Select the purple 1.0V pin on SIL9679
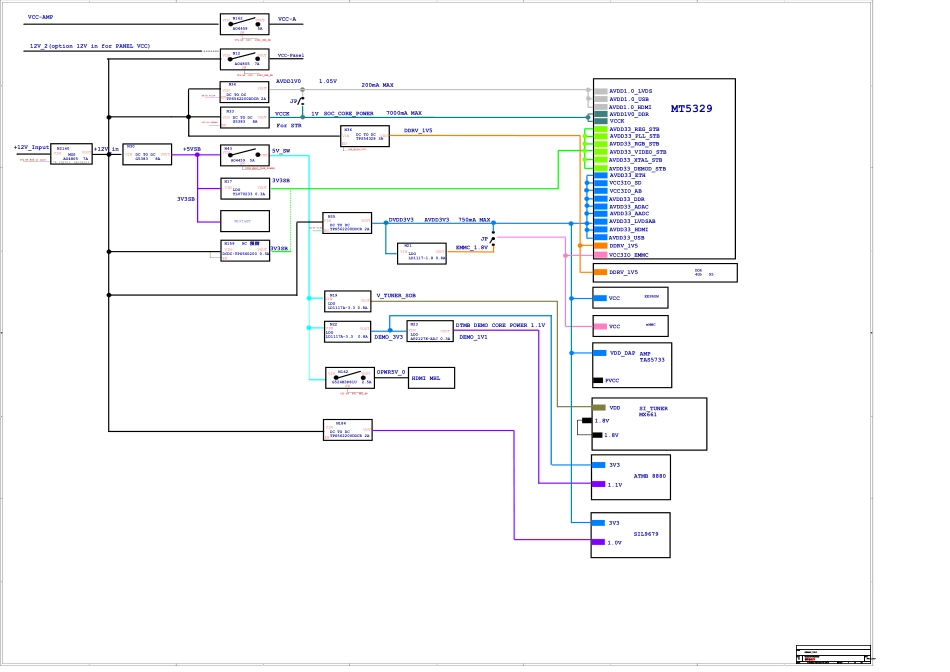This screenshot has width=950, height=672. (598, 542)
